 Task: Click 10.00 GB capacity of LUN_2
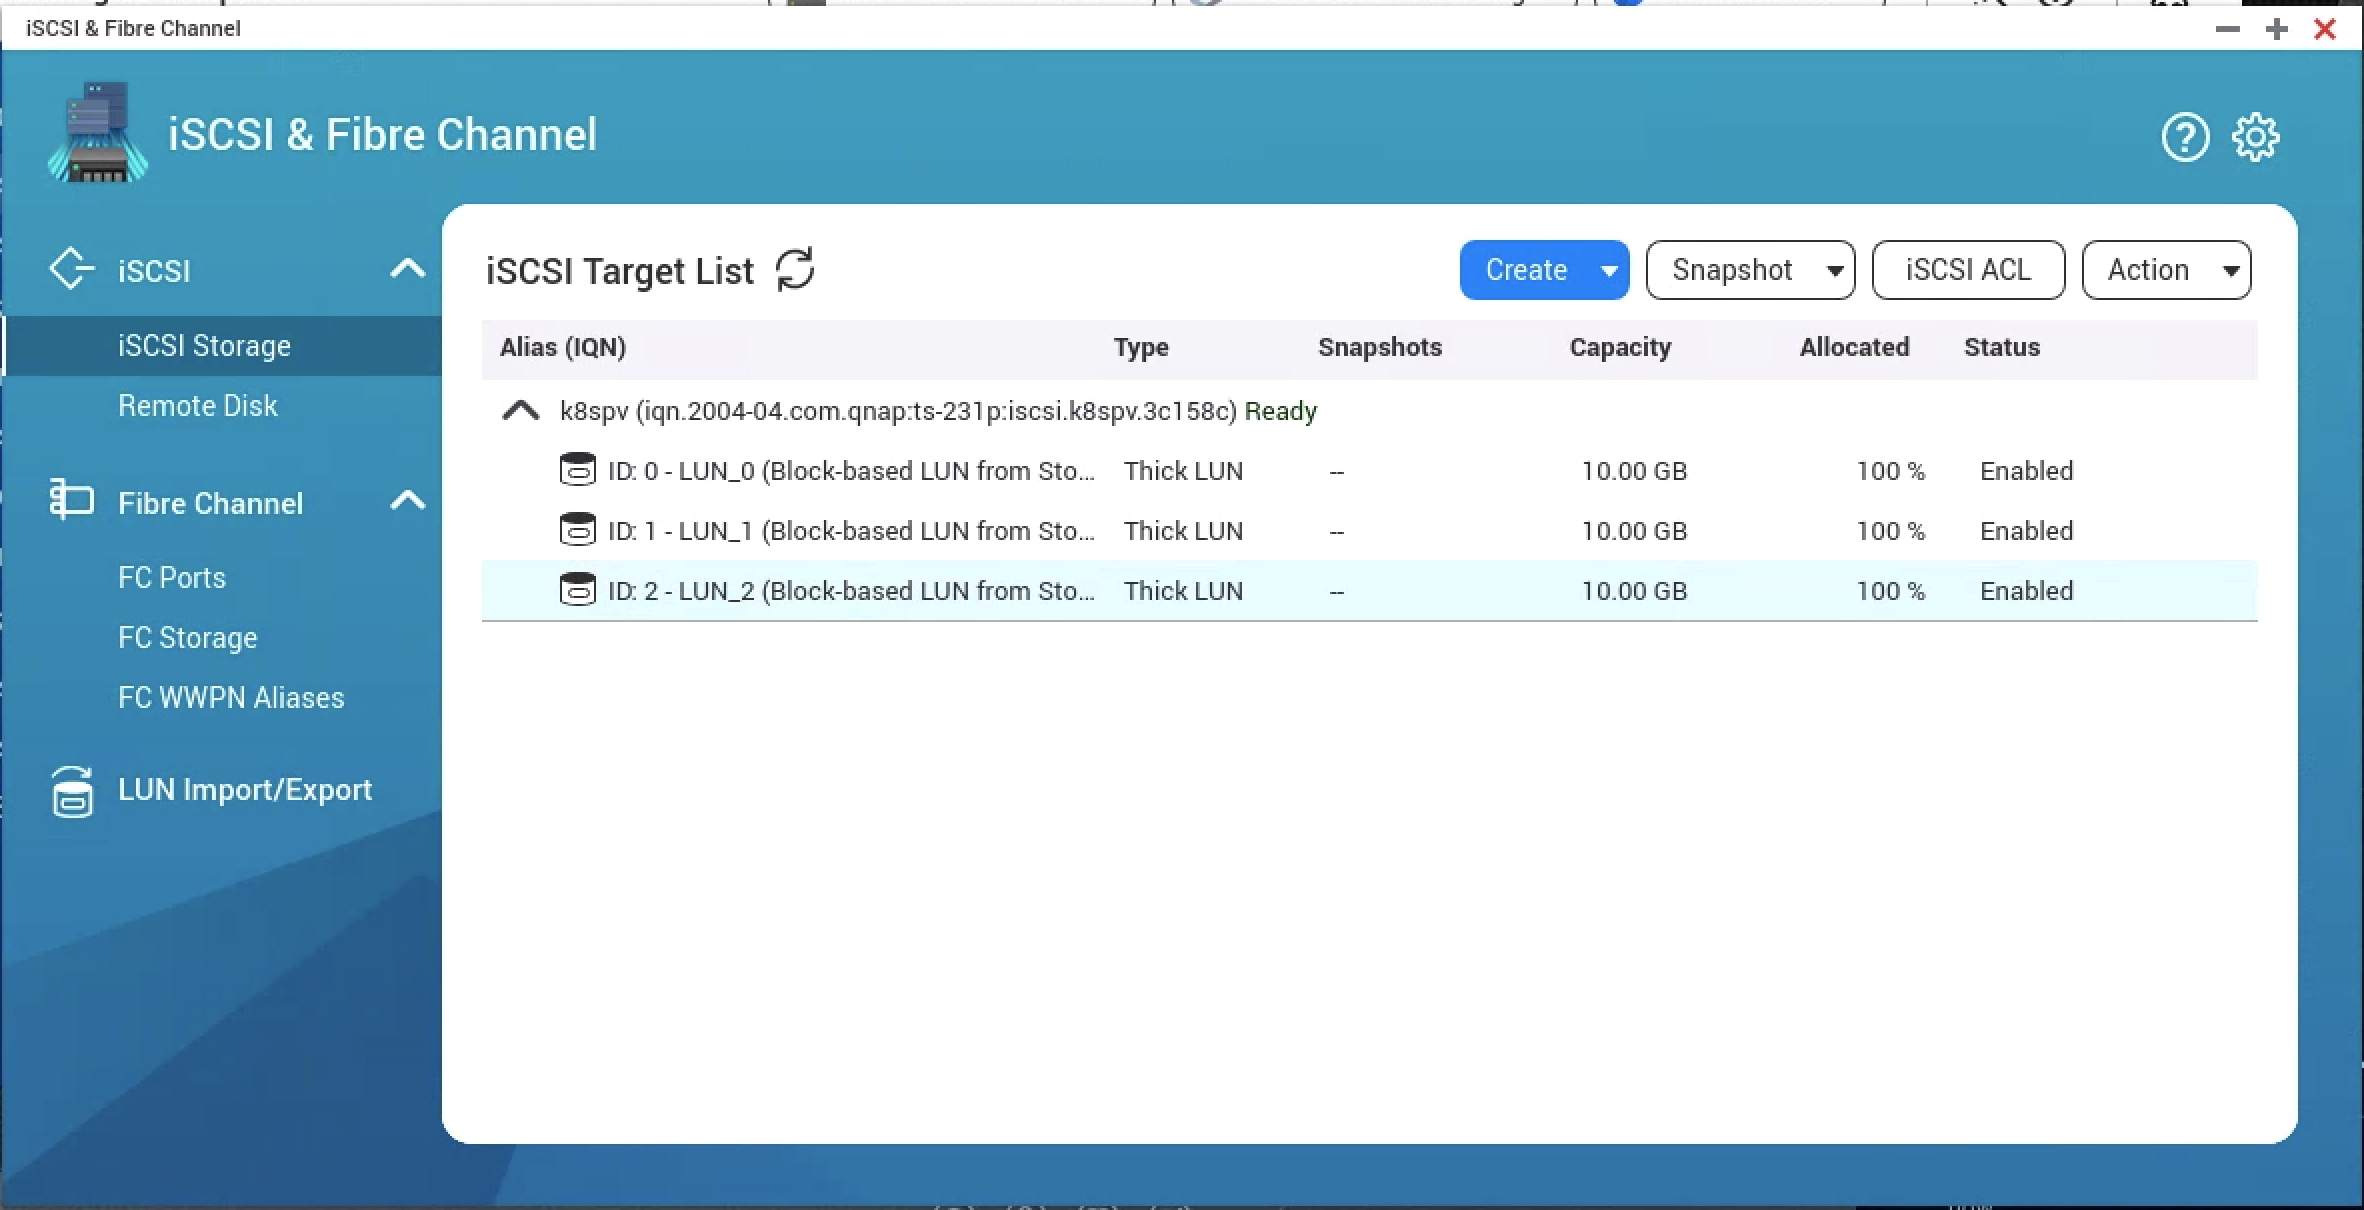click(x=1634, y=591)
